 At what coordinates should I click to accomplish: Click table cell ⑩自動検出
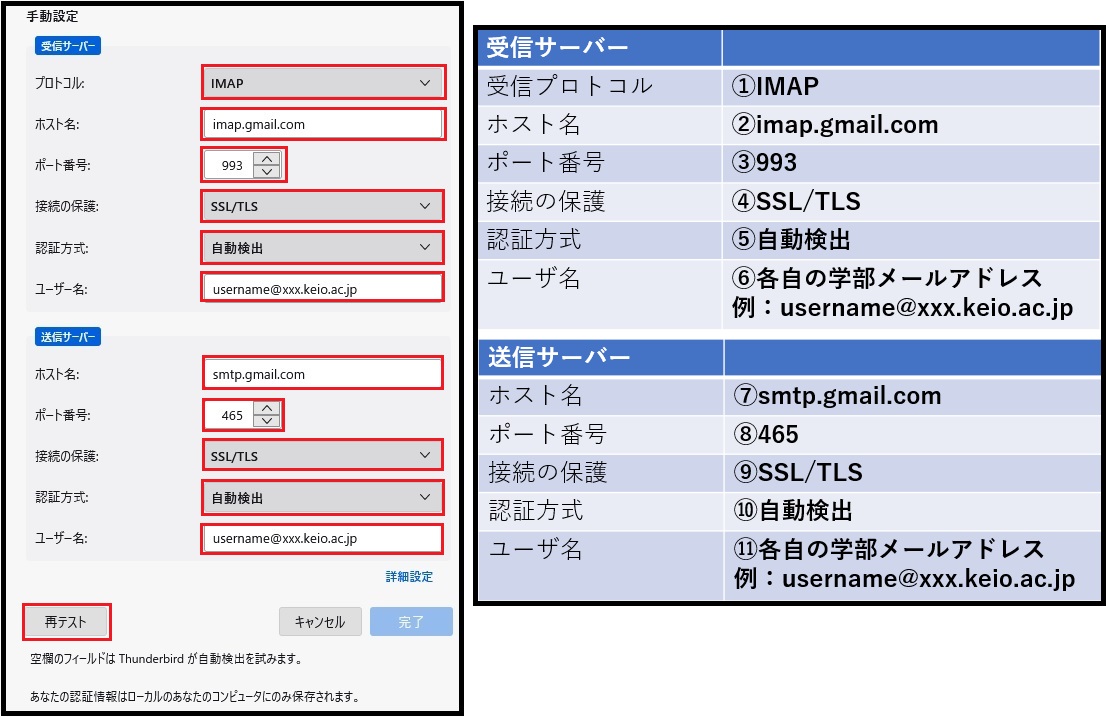(912, 511)
